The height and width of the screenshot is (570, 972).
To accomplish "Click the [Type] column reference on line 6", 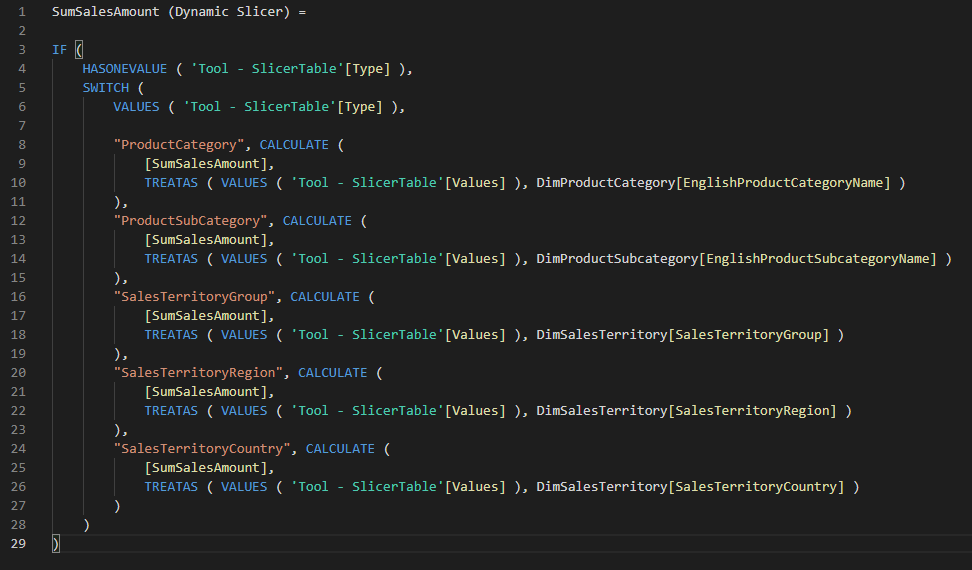I will coord(360,107).
